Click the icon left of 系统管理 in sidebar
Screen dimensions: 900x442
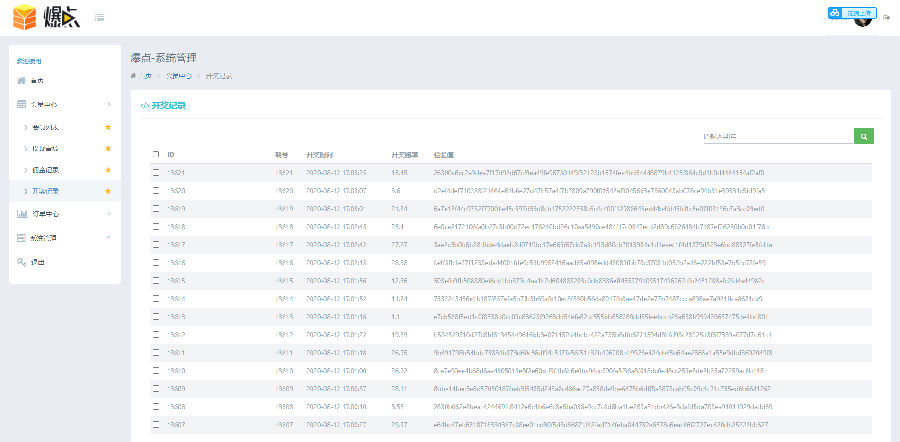pos(22,238)
